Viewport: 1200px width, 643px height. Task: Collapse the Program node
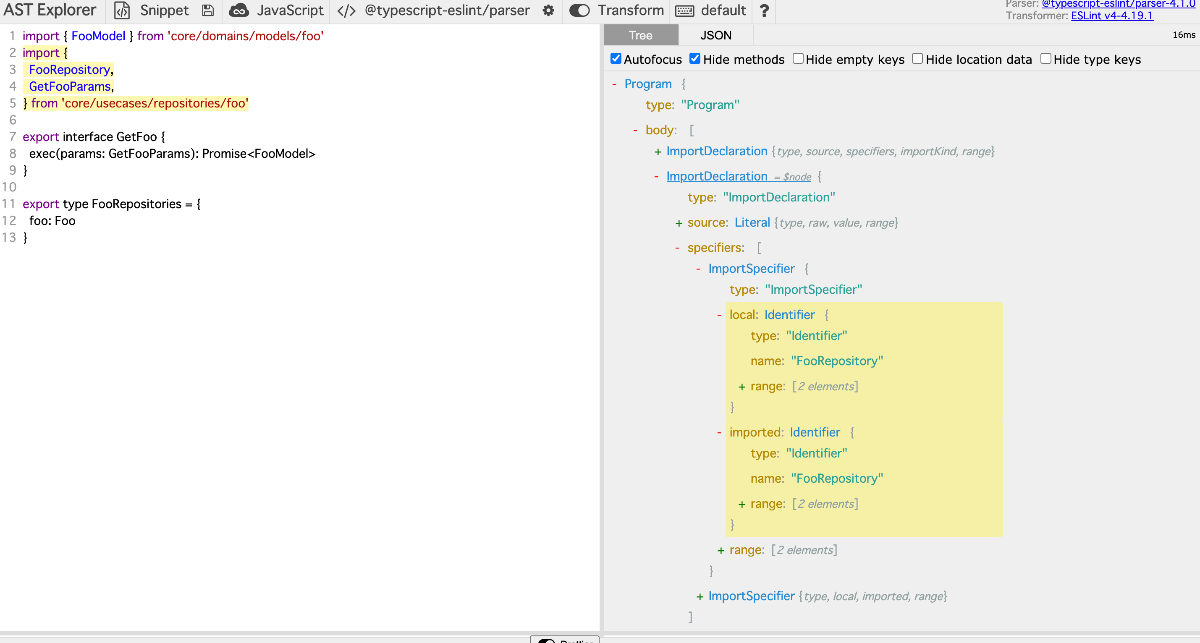614,84
